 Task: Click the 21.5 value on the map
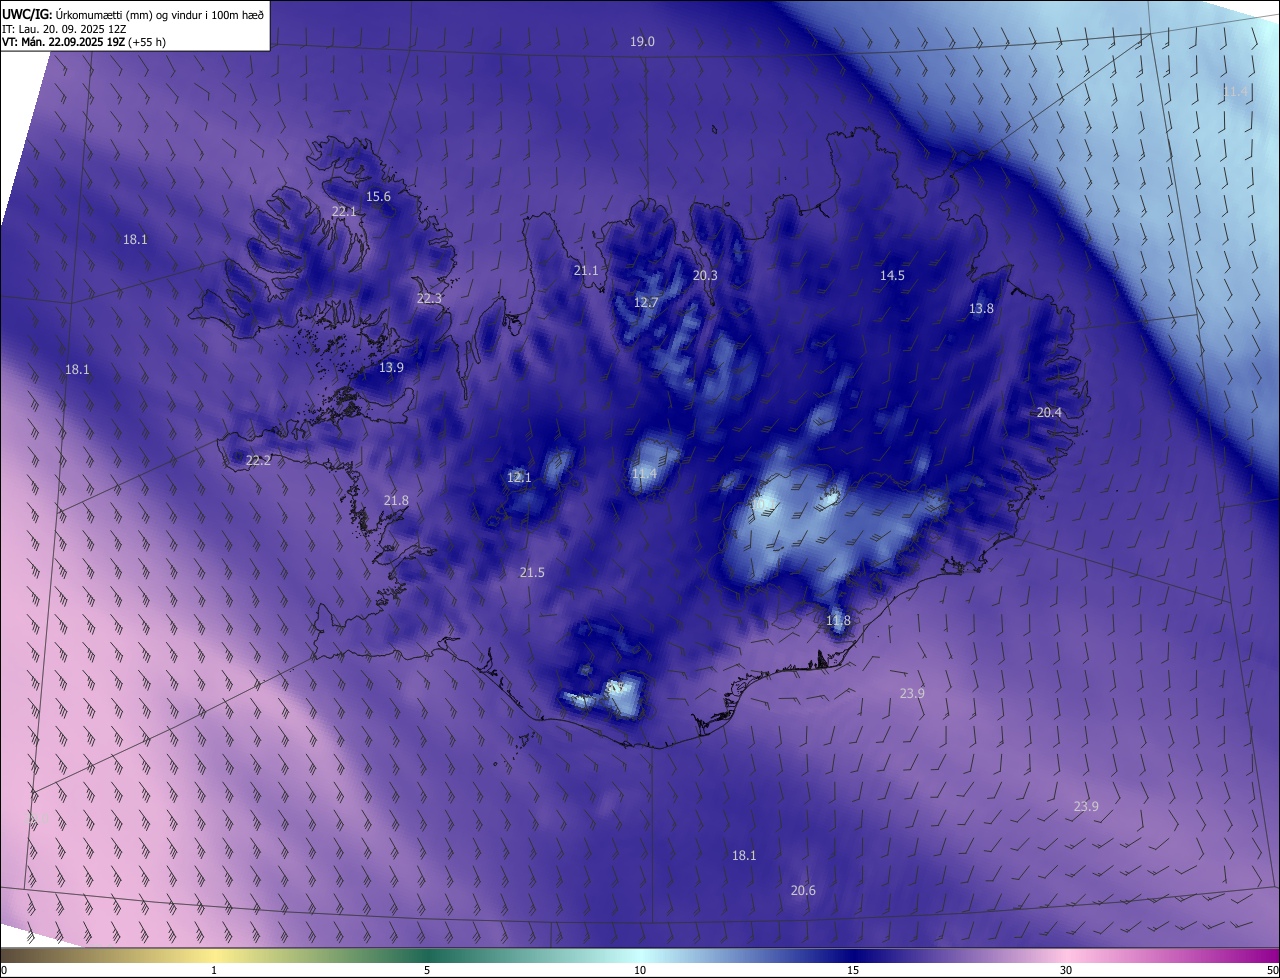click(x=532, y=572)
